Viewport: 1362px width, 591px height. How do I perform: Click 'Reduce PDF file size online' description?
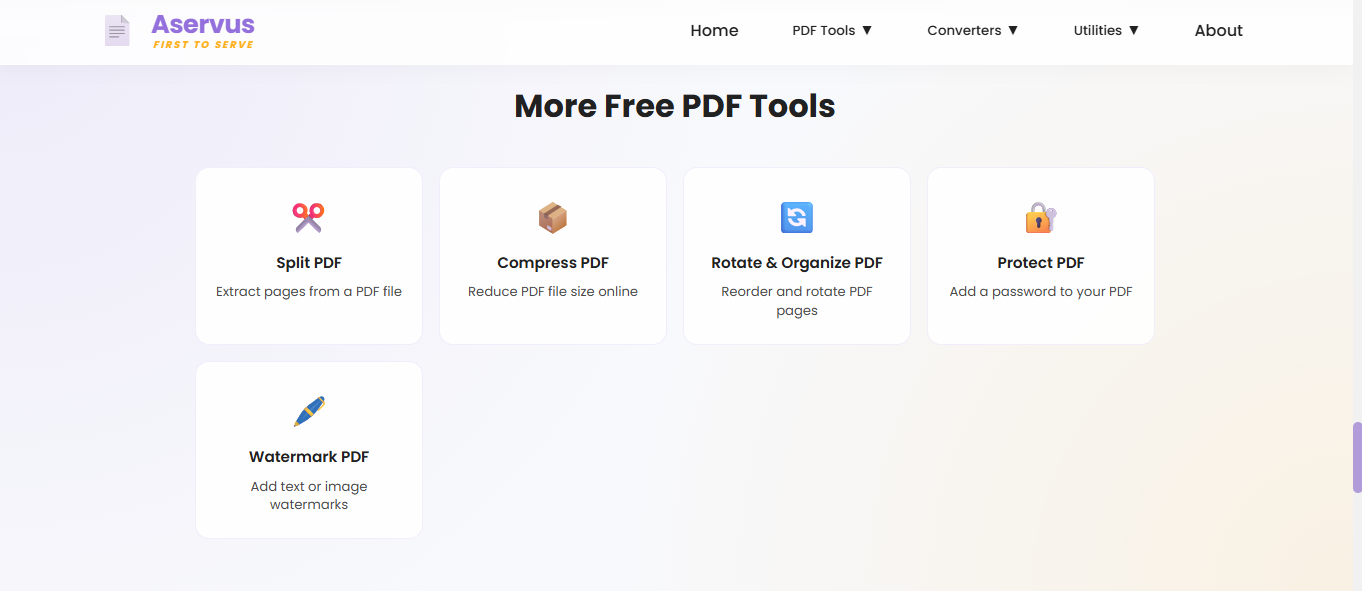[x=553, y=292]
